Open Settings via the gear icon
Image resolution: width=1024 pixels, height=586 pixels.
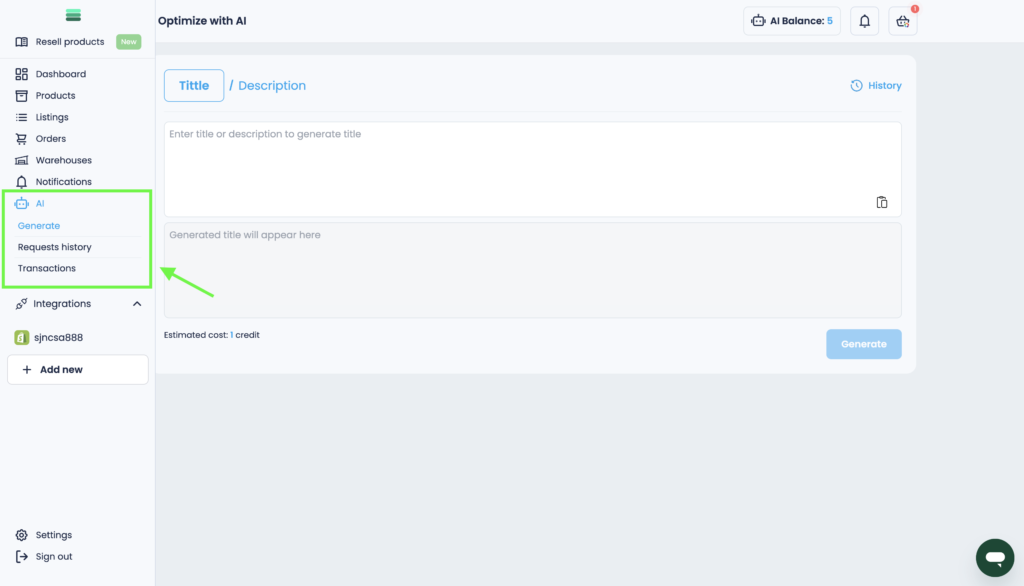click(22, 535)
